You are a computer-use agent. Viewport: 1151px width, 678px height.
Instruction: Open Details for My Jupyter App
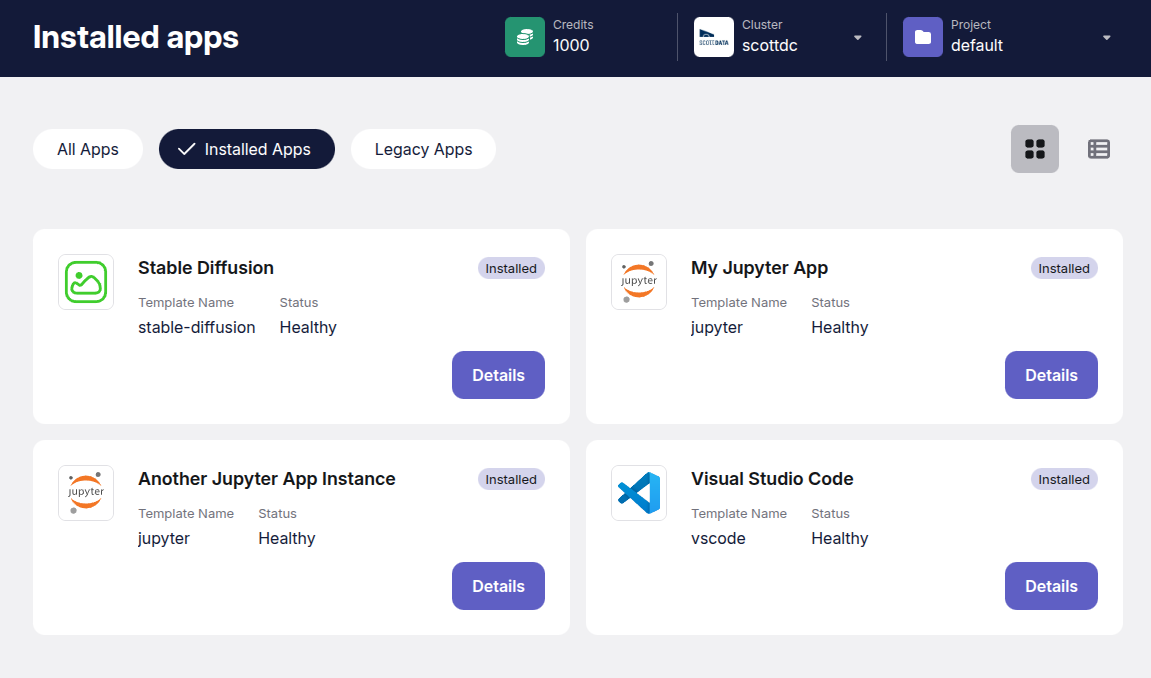point(1051,375)
